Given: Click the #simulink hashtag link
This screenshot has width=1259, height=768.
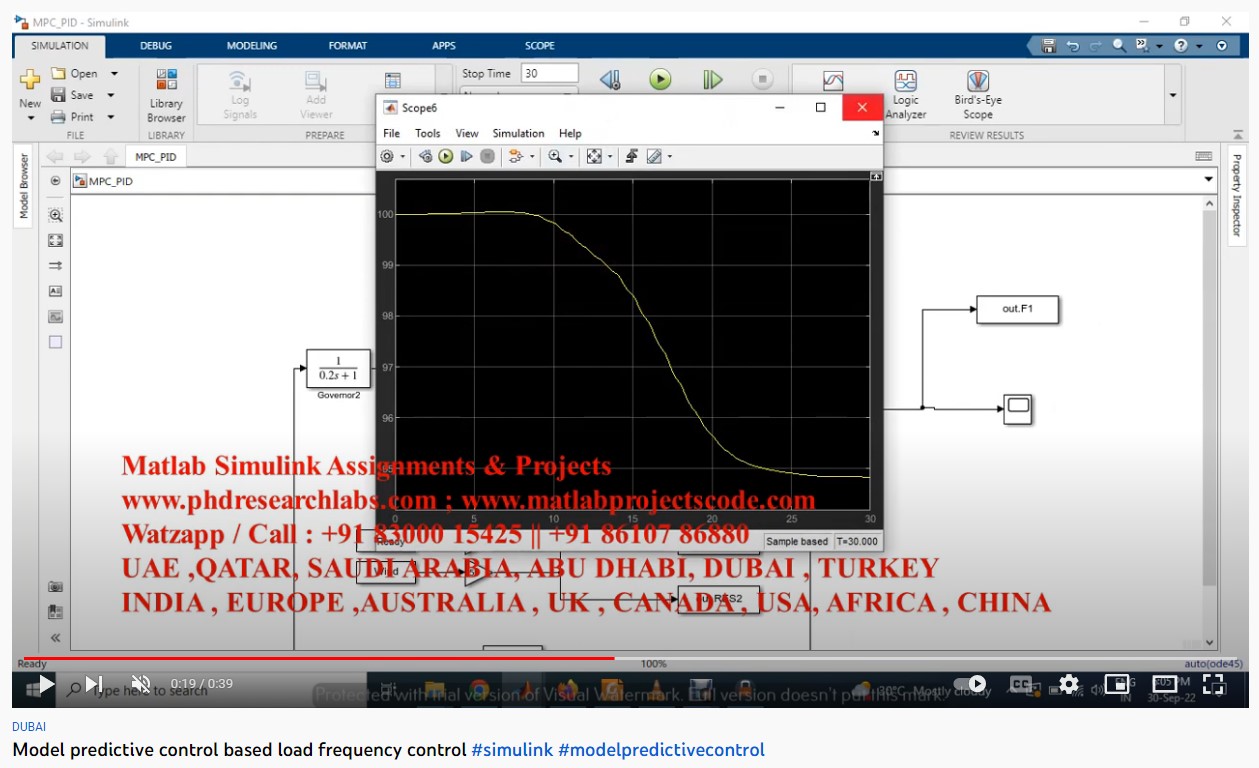Looking at the screenshot, I should [x=512, y=749].
